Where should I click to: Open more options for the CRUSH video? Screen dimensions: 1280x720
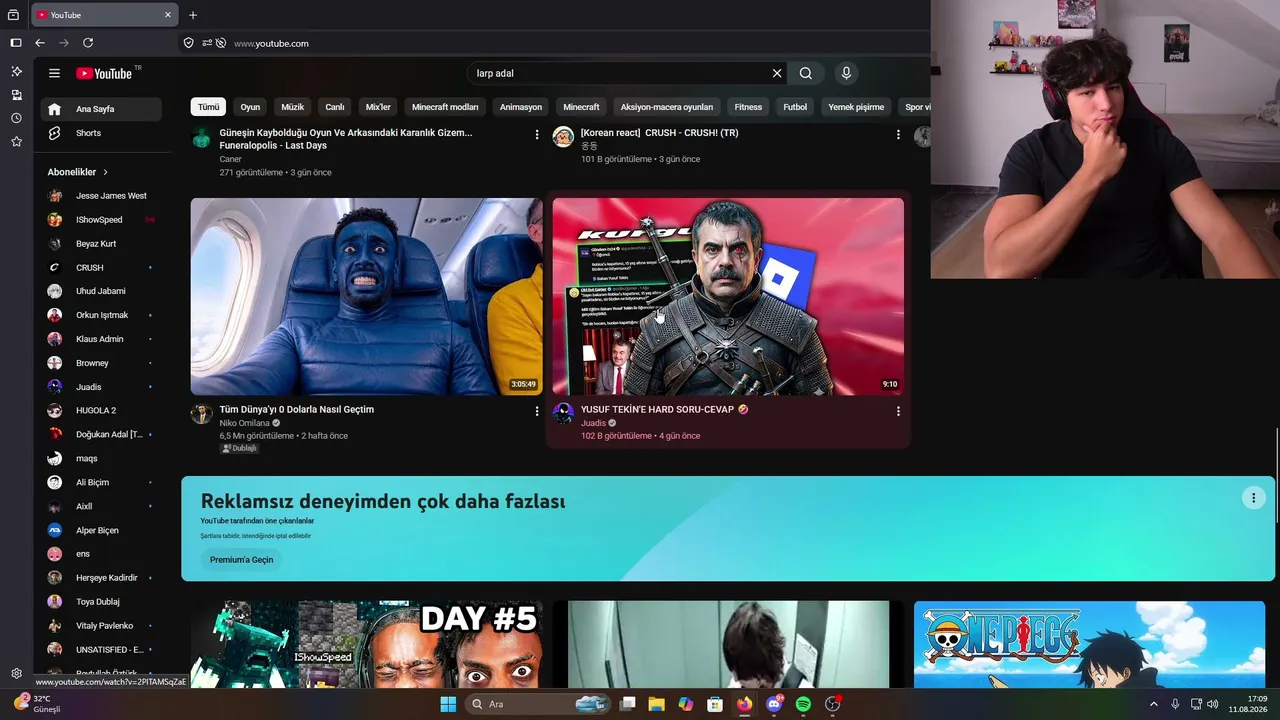coord(898,134)
